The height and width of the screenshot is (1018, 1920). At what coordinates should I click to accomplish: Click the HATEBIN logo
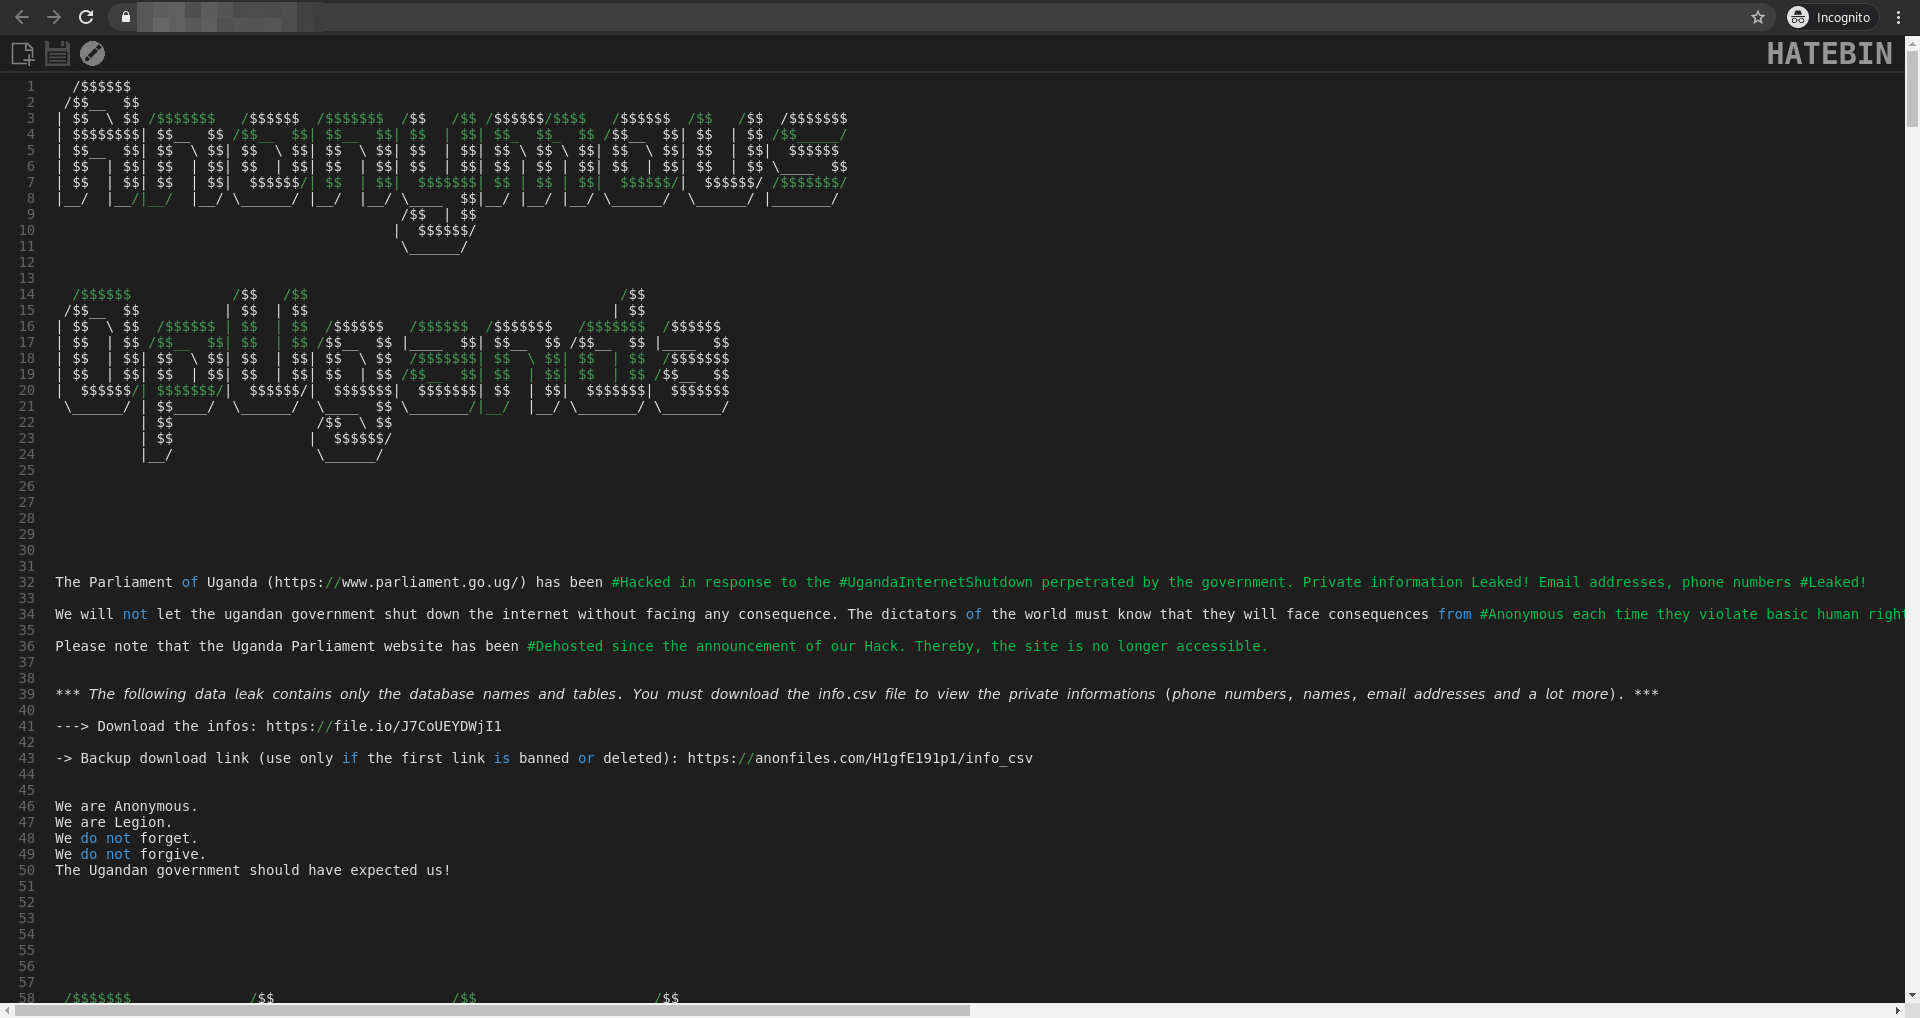point(1829,53)
